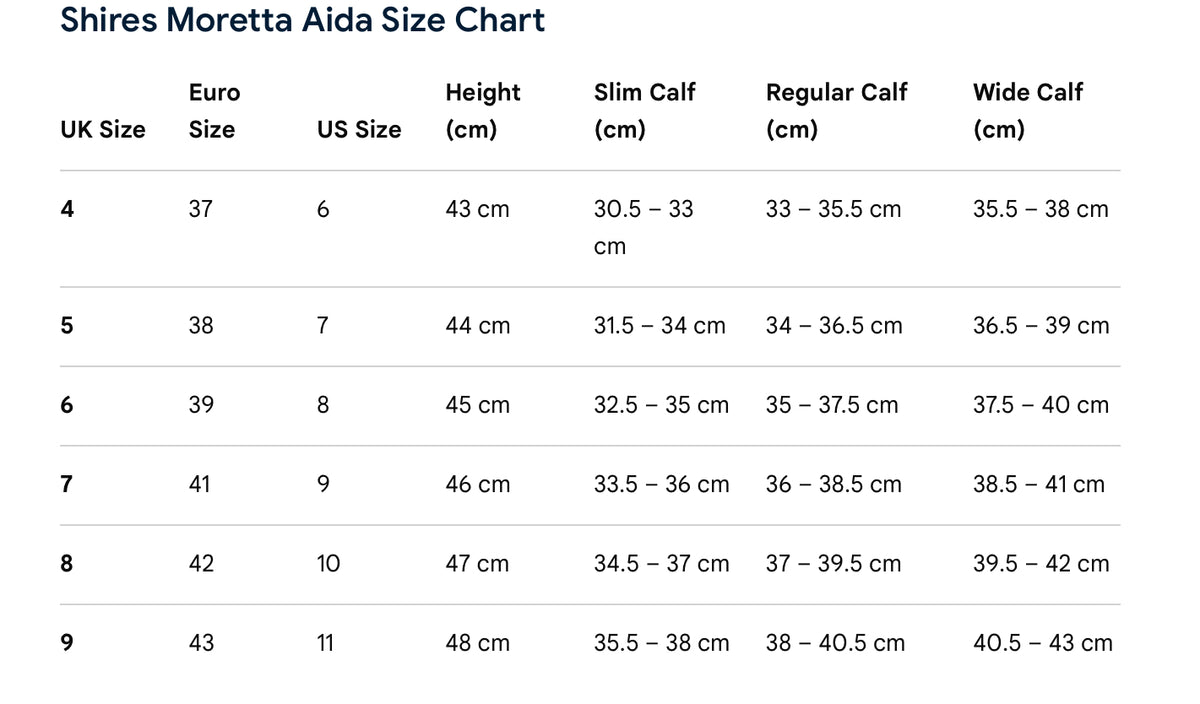Screen dimensions: 1200x704
Task: Click the Euro Size column header
Action: pos(215,111)
